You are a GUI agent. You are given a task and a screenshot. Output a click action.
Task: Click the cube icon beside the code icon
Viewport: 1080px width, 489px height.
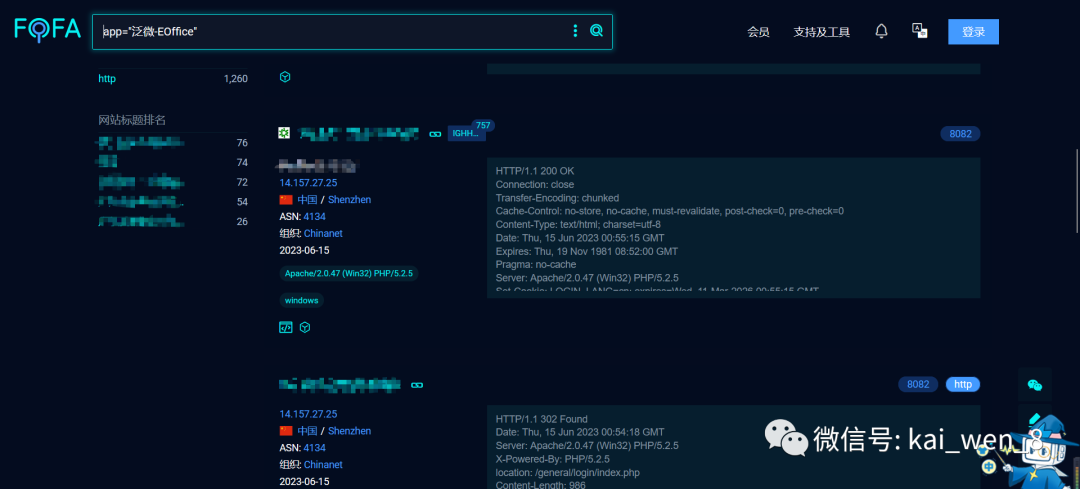305,327
